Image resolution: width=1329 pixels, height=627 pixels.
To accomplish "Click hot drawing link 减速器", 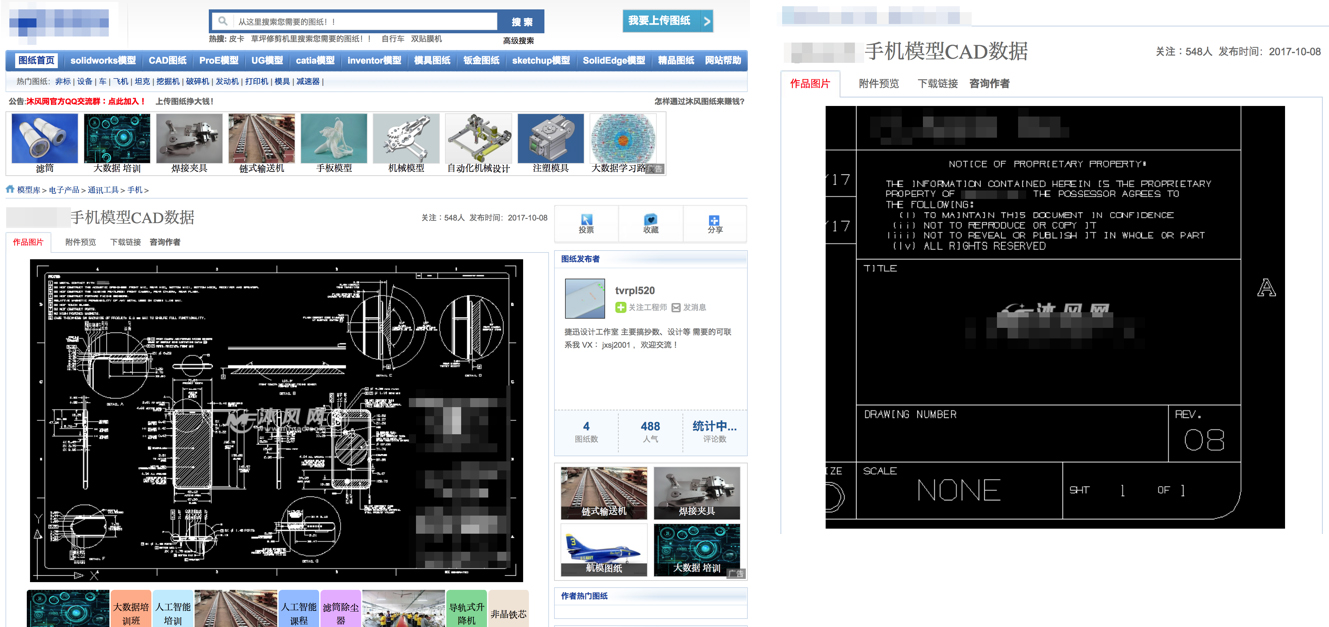I will [x=308, y=82].
